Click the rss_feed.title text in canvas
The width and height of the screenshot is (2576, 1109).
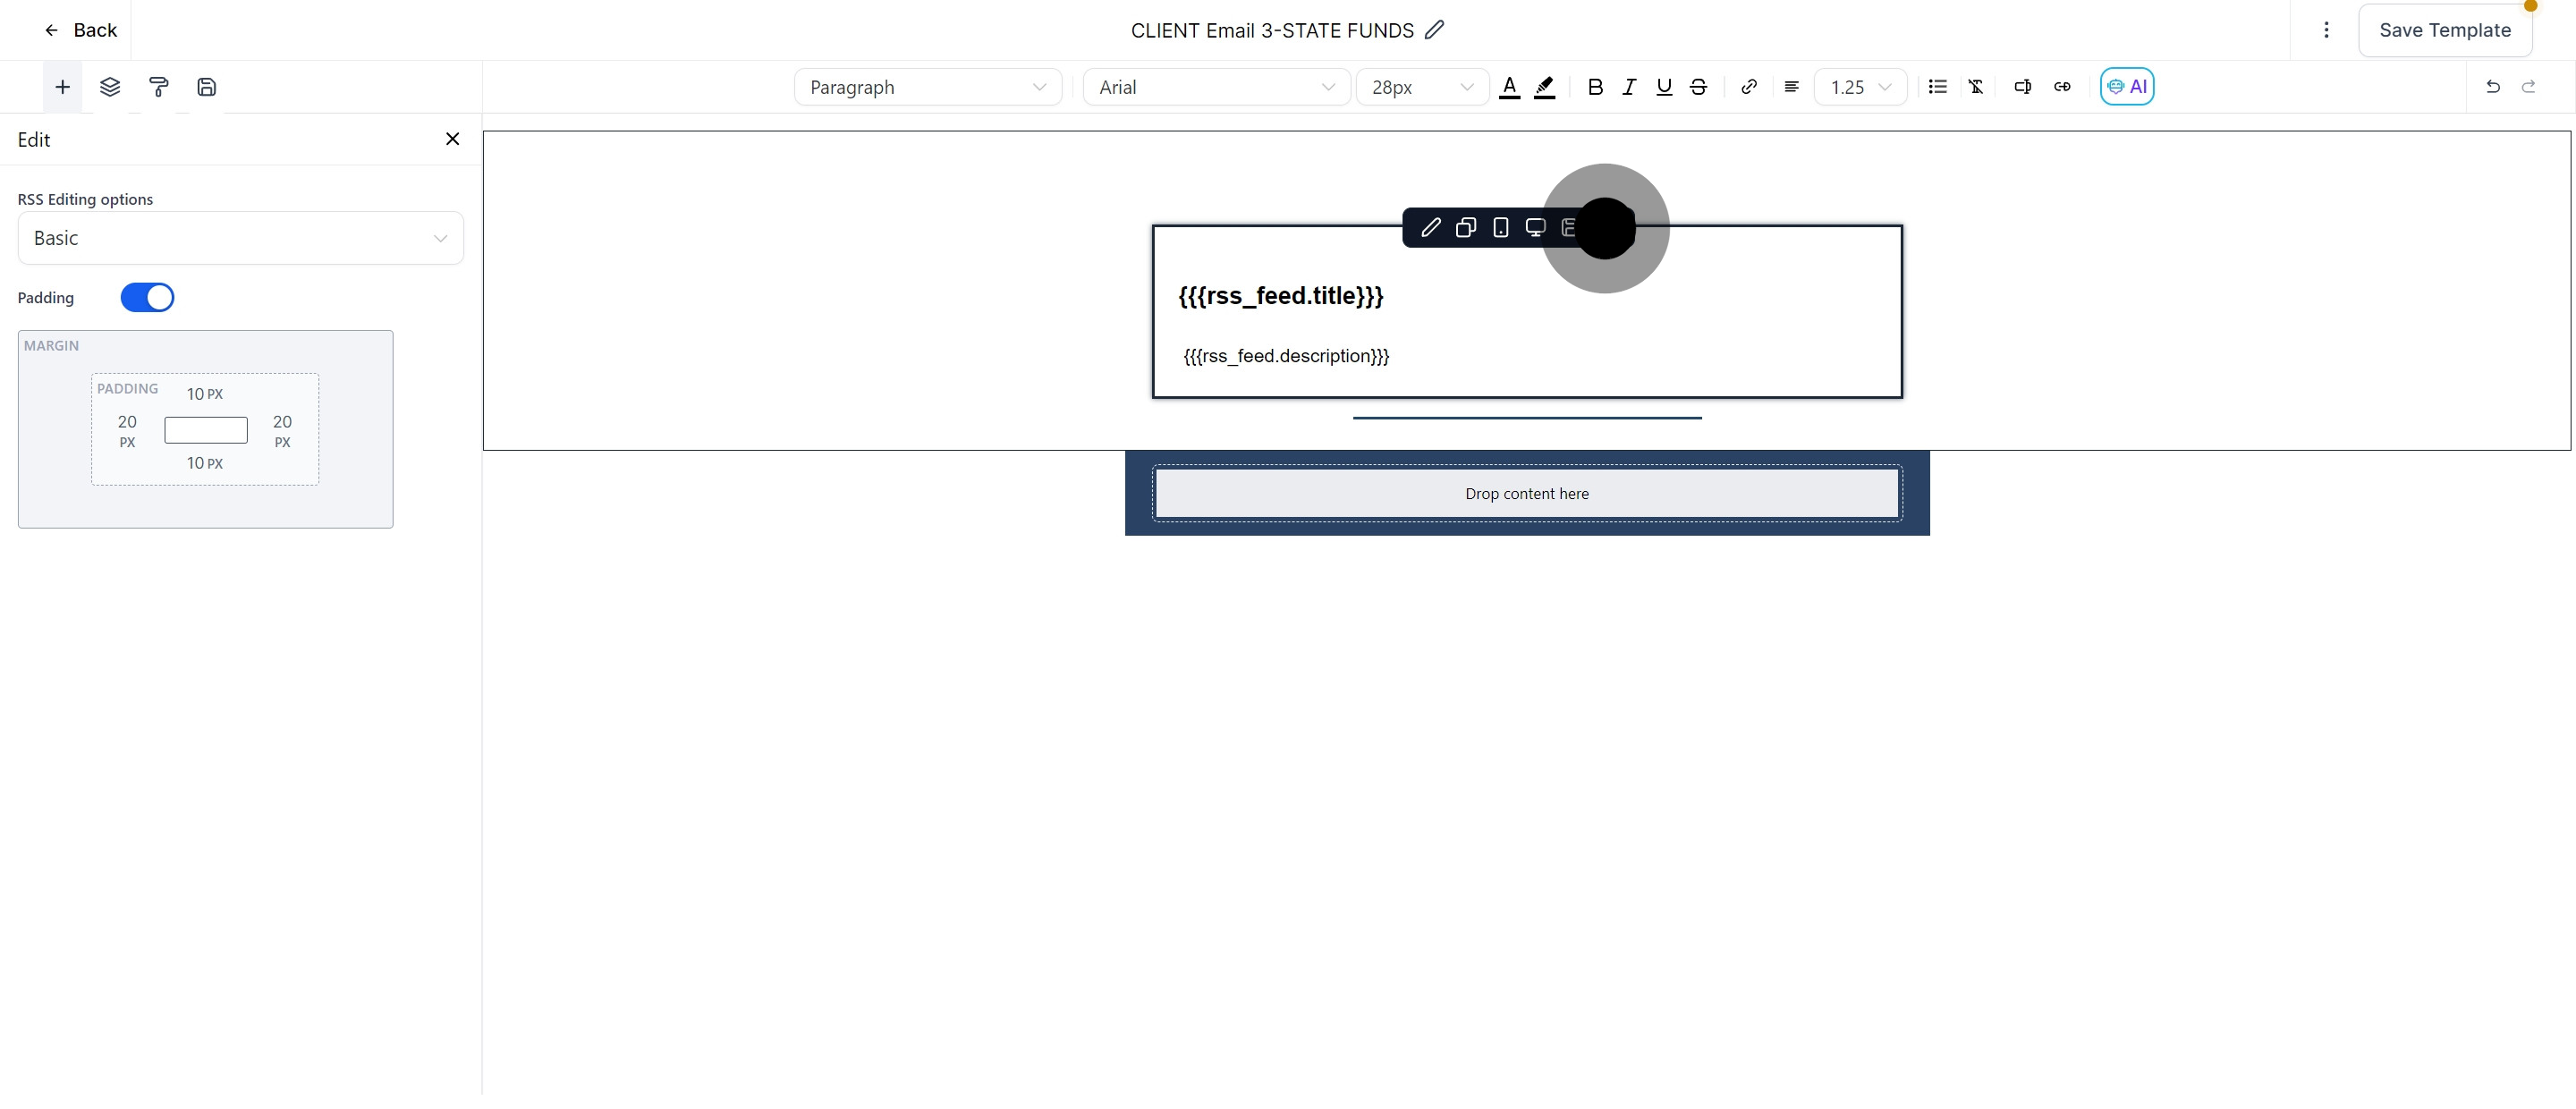[x=1280, y=296]
